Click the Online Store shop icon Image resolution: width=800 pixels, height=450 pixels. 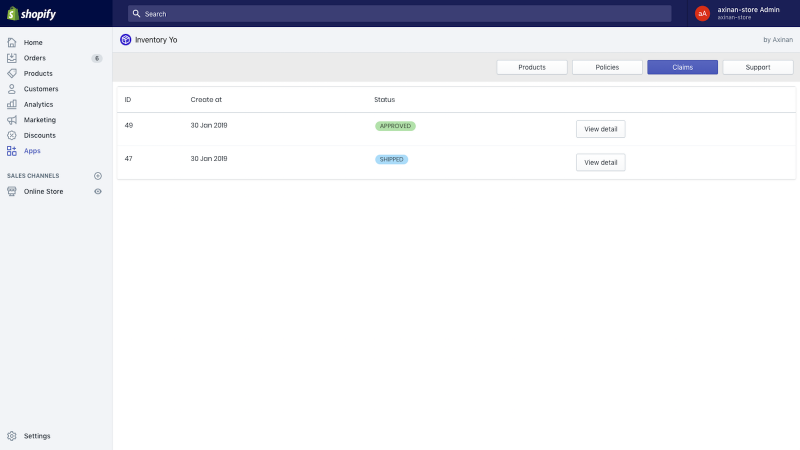tap(12, 191)
